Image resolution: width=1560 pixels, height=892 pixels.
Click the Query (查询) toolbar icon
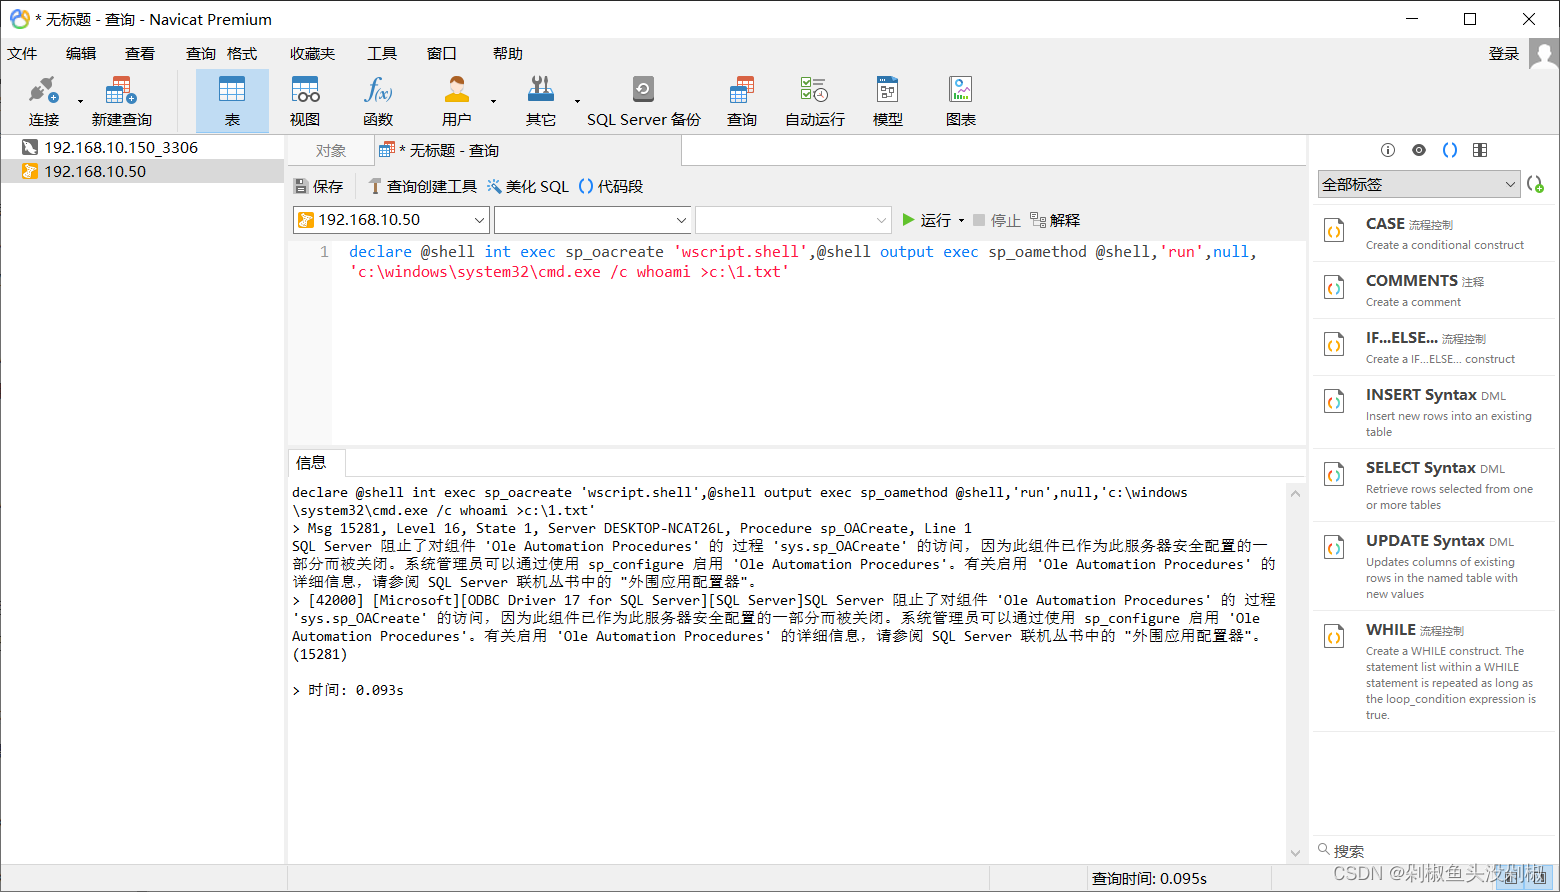pyautogui.click(x=742, y=101)
